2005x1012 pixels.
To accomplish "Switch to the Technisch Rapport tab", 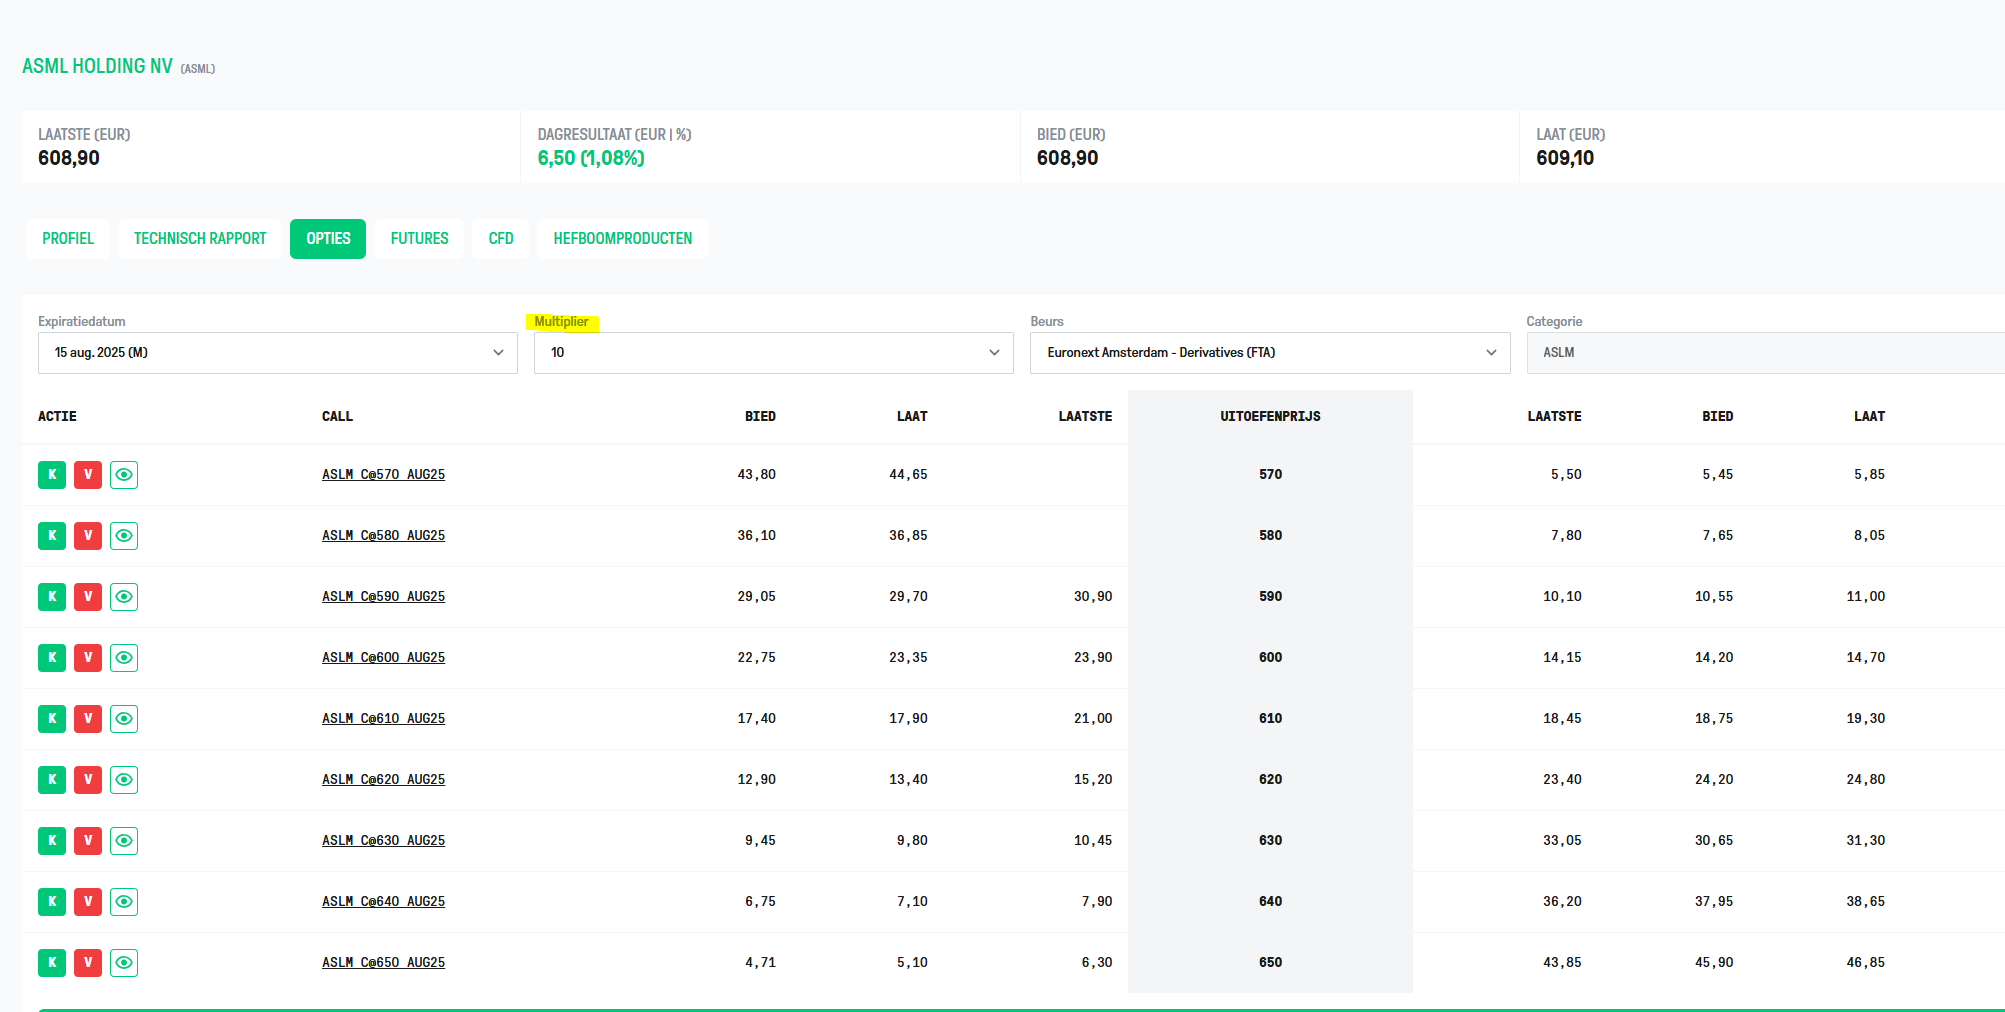I will point(200,239).
